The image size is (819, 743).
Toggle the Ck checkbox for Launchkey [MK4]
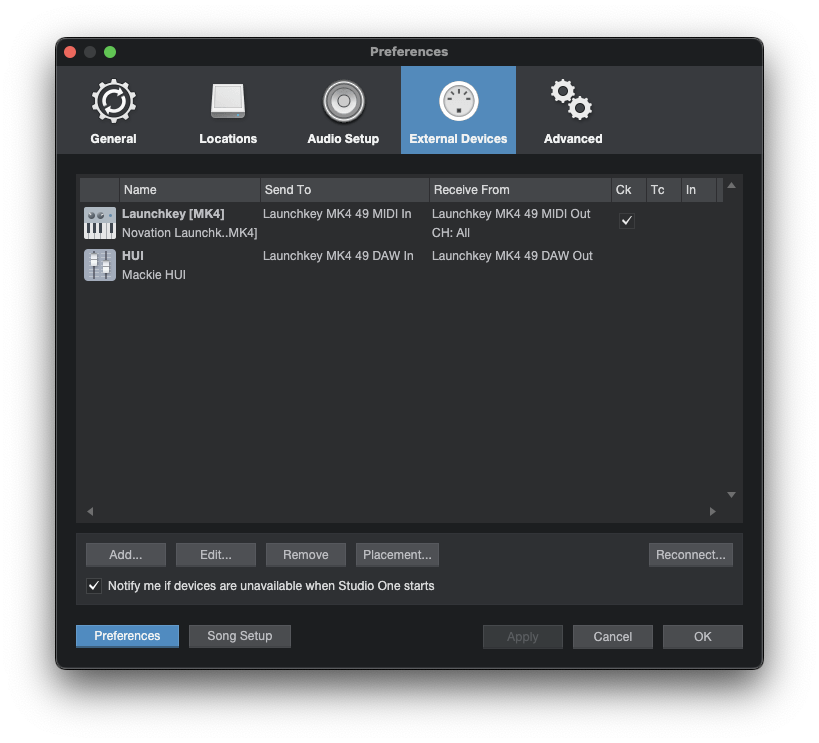point(627,221)
